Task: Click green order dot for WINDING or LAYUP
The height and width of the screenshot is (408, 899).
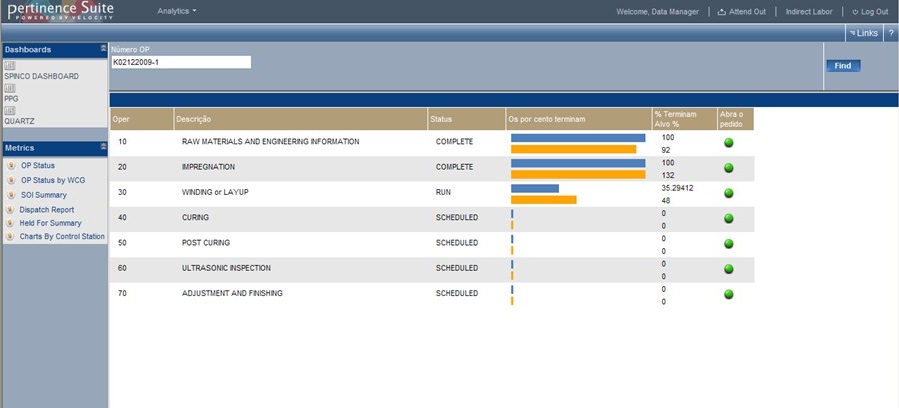Action: 728,193
